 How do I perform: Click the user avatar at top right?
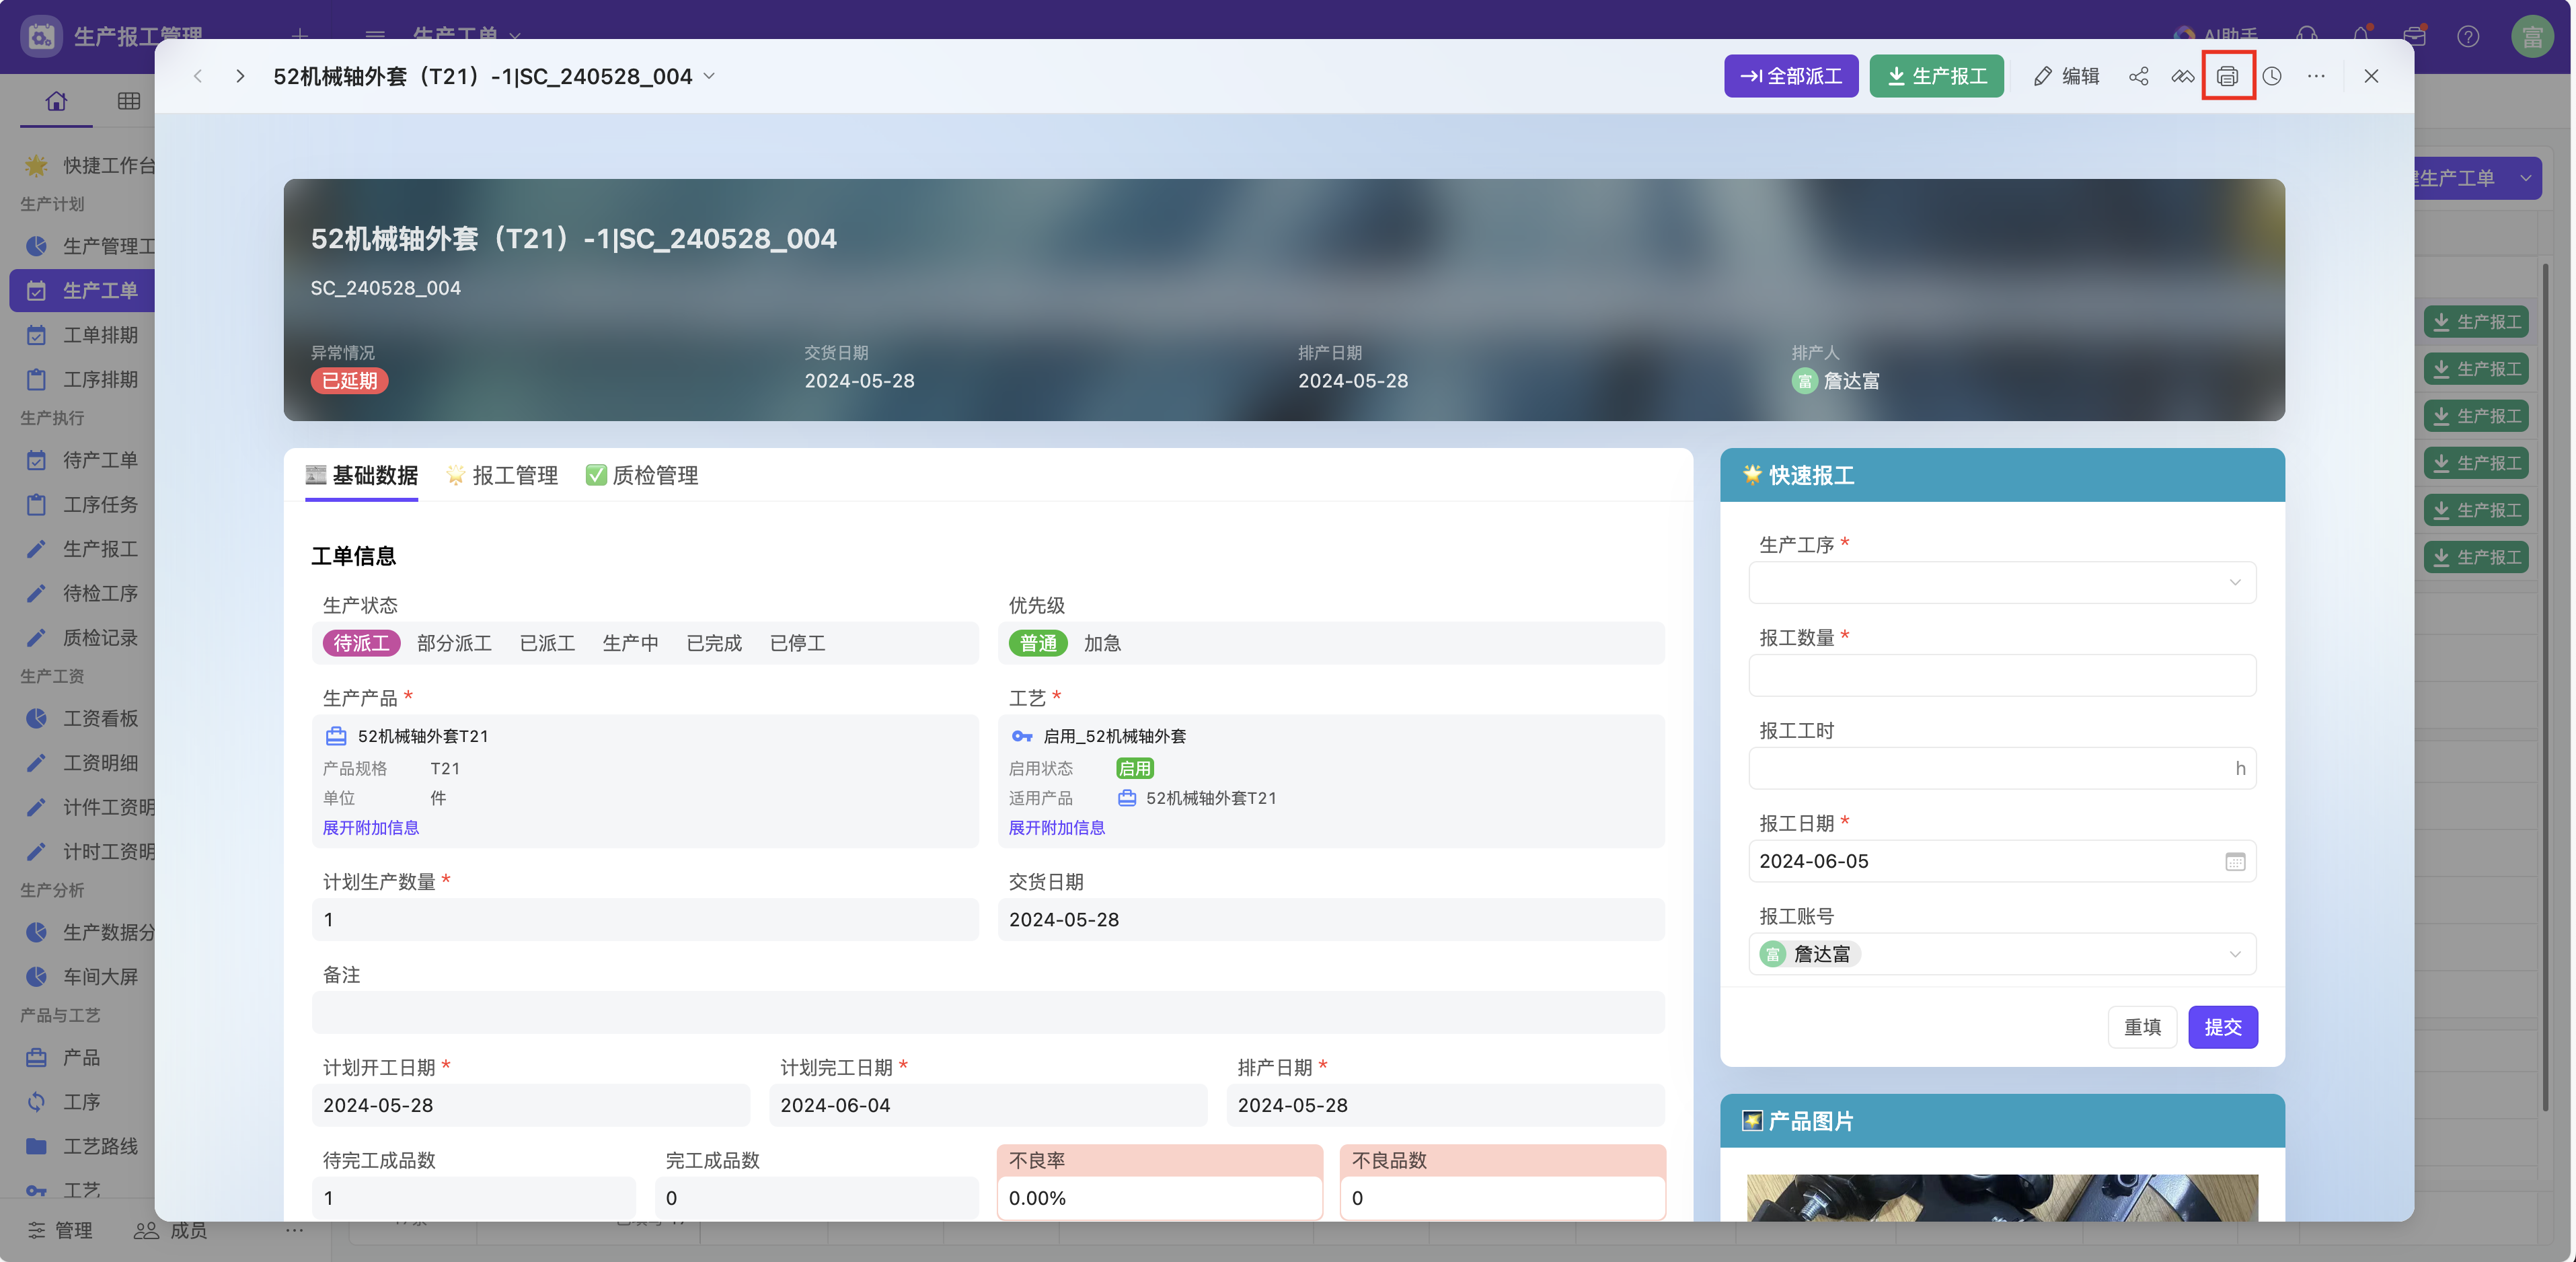(2532, 37)
